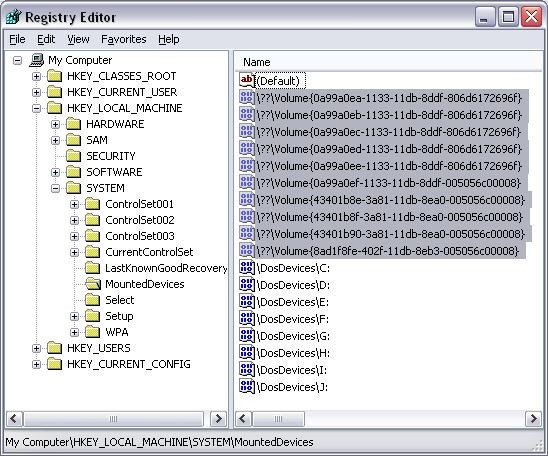Image resolution: width=548 pixels, height=456 pixels.
Task: Click right arrow of values pane scrollbar
Action: (533, 419)
